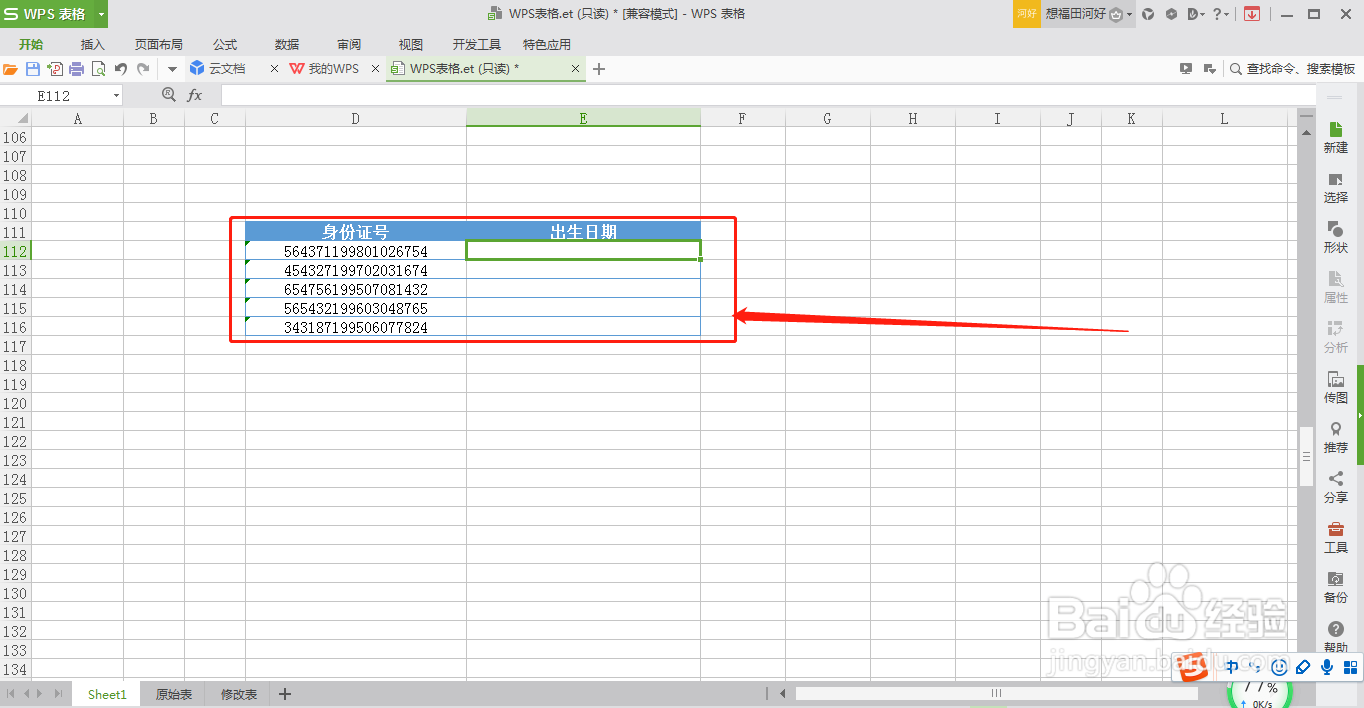Click the red download box icon
Viewport: 1364px width, 708px height.
point(1251,14)
